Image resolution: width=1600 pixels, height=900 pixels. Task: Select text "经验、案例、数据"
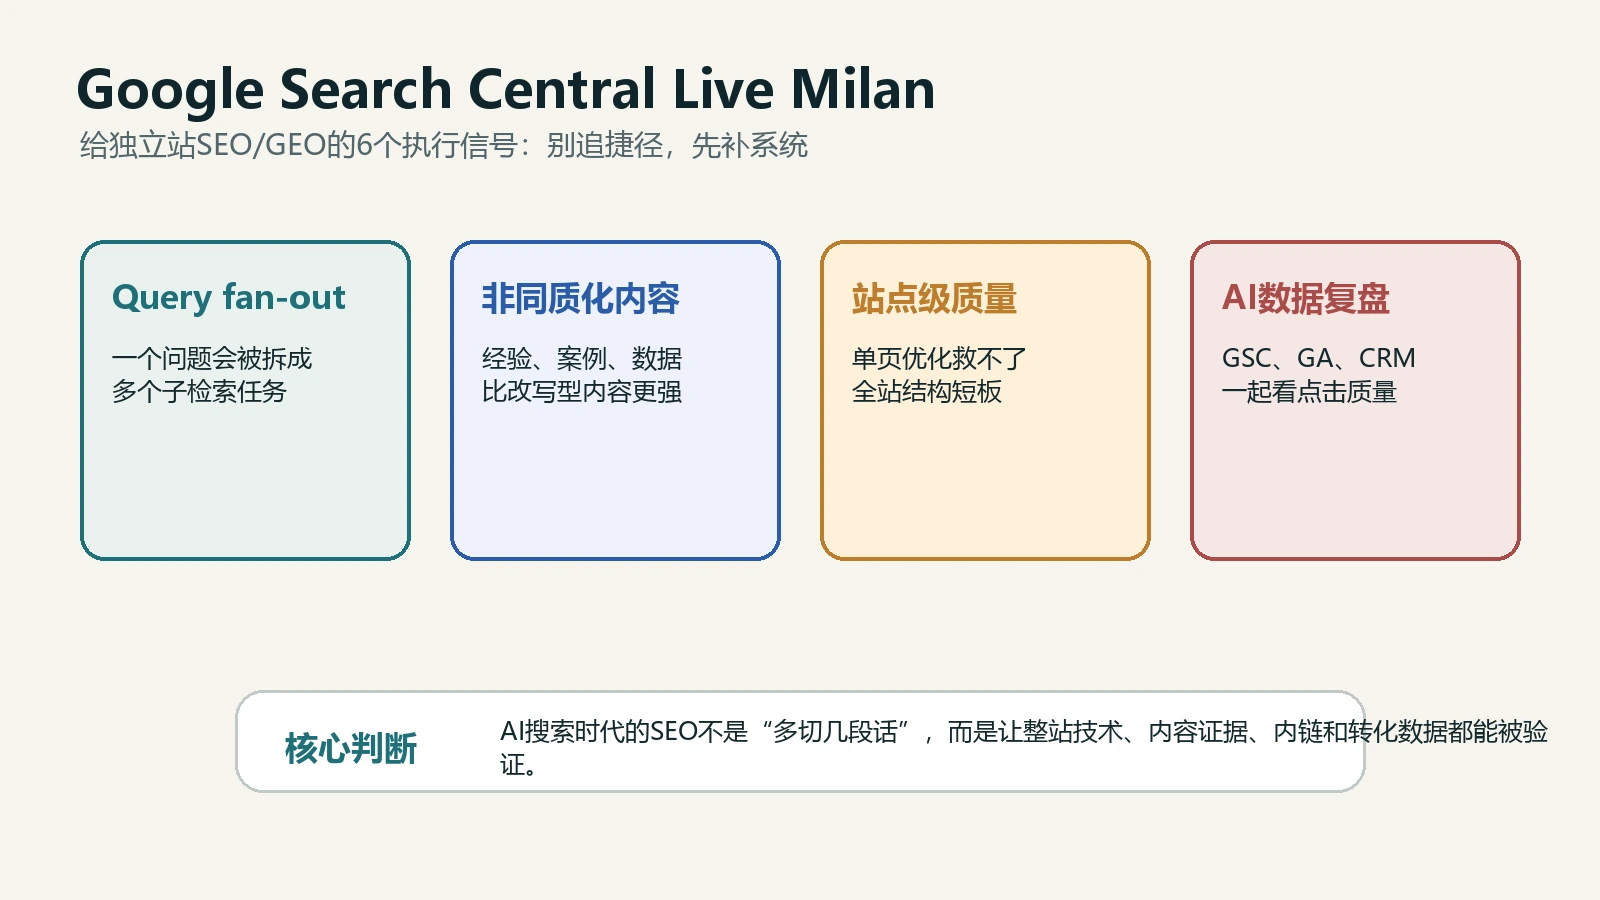582,358
